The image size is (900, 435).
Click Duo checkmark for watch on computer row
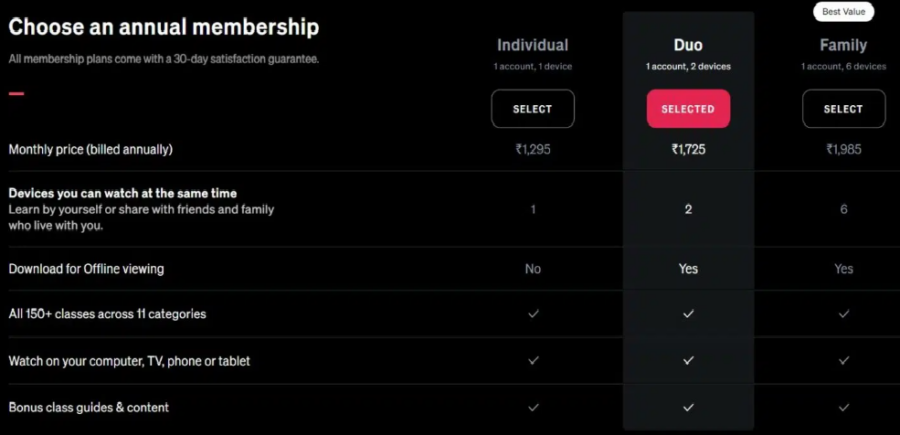pos(688,361)
